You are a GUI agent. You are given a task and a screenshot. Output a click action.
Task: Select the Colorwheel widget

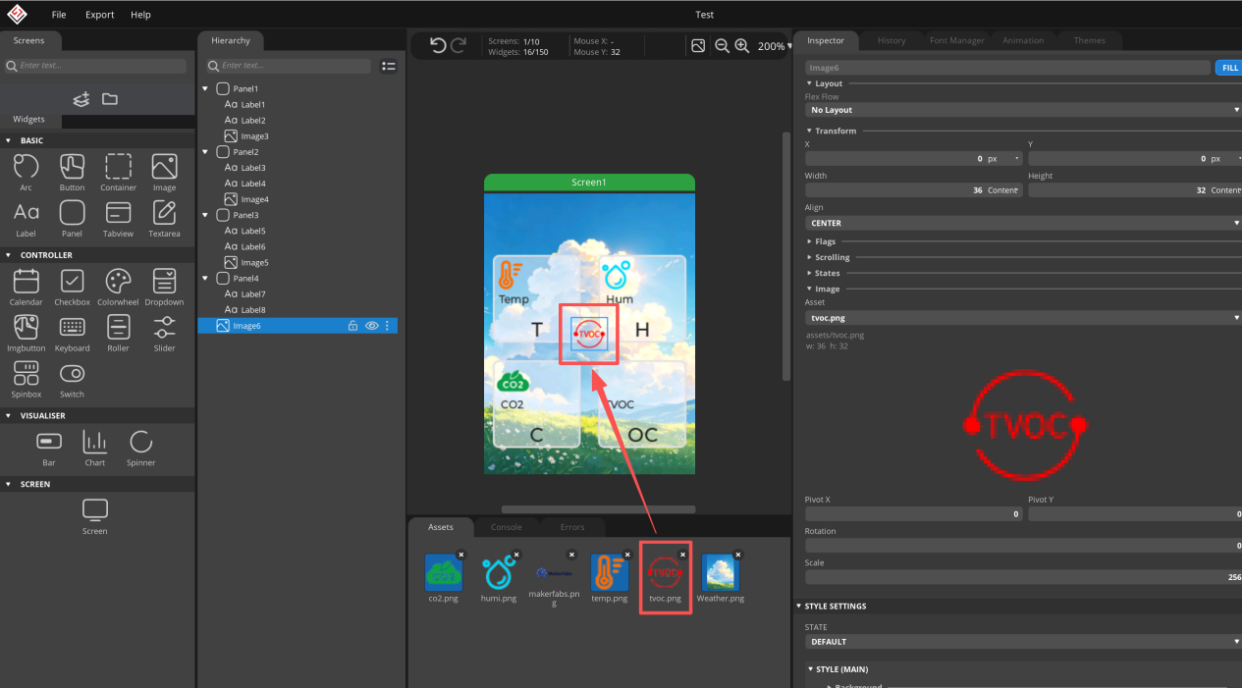(118, 287)
